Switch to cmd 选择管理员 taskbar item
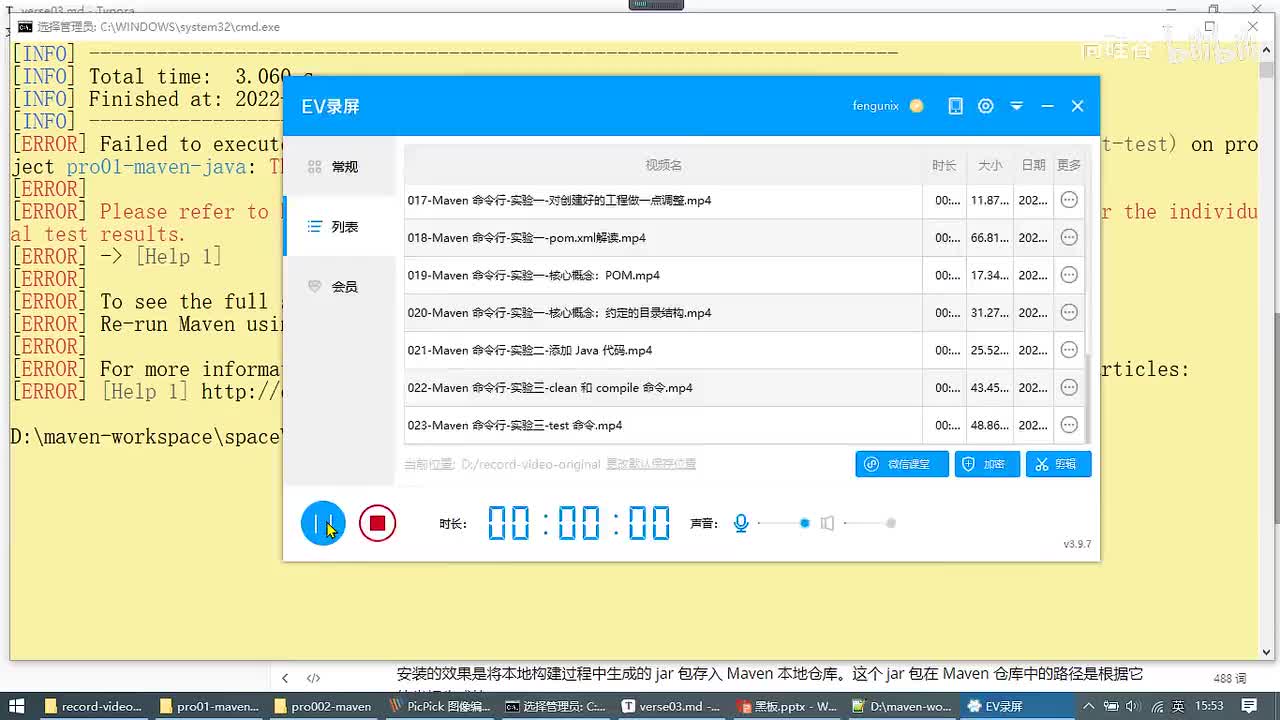1280x720 pixels. coord(554,706)
